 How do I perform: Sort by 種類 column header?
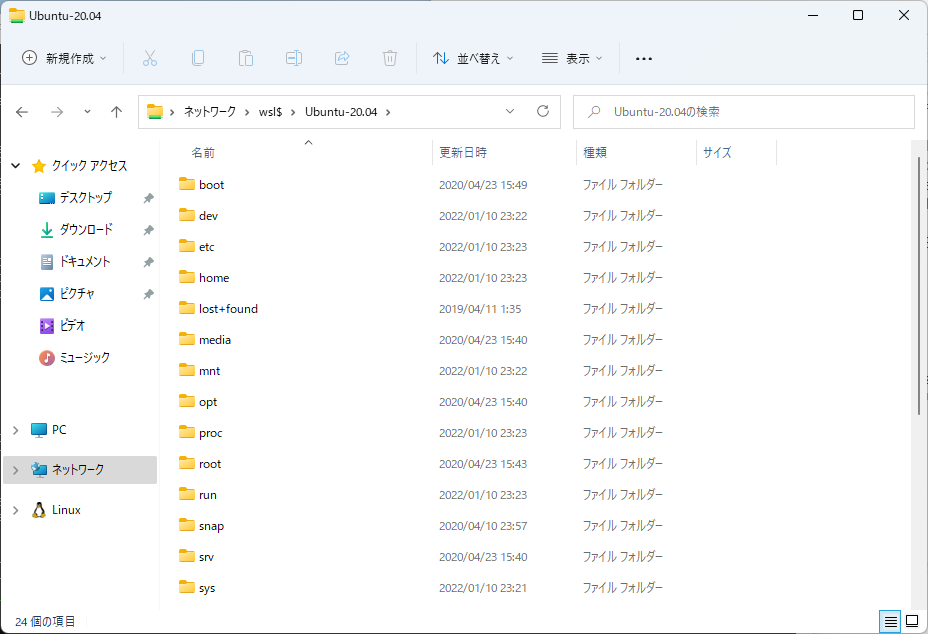[595, 153]
